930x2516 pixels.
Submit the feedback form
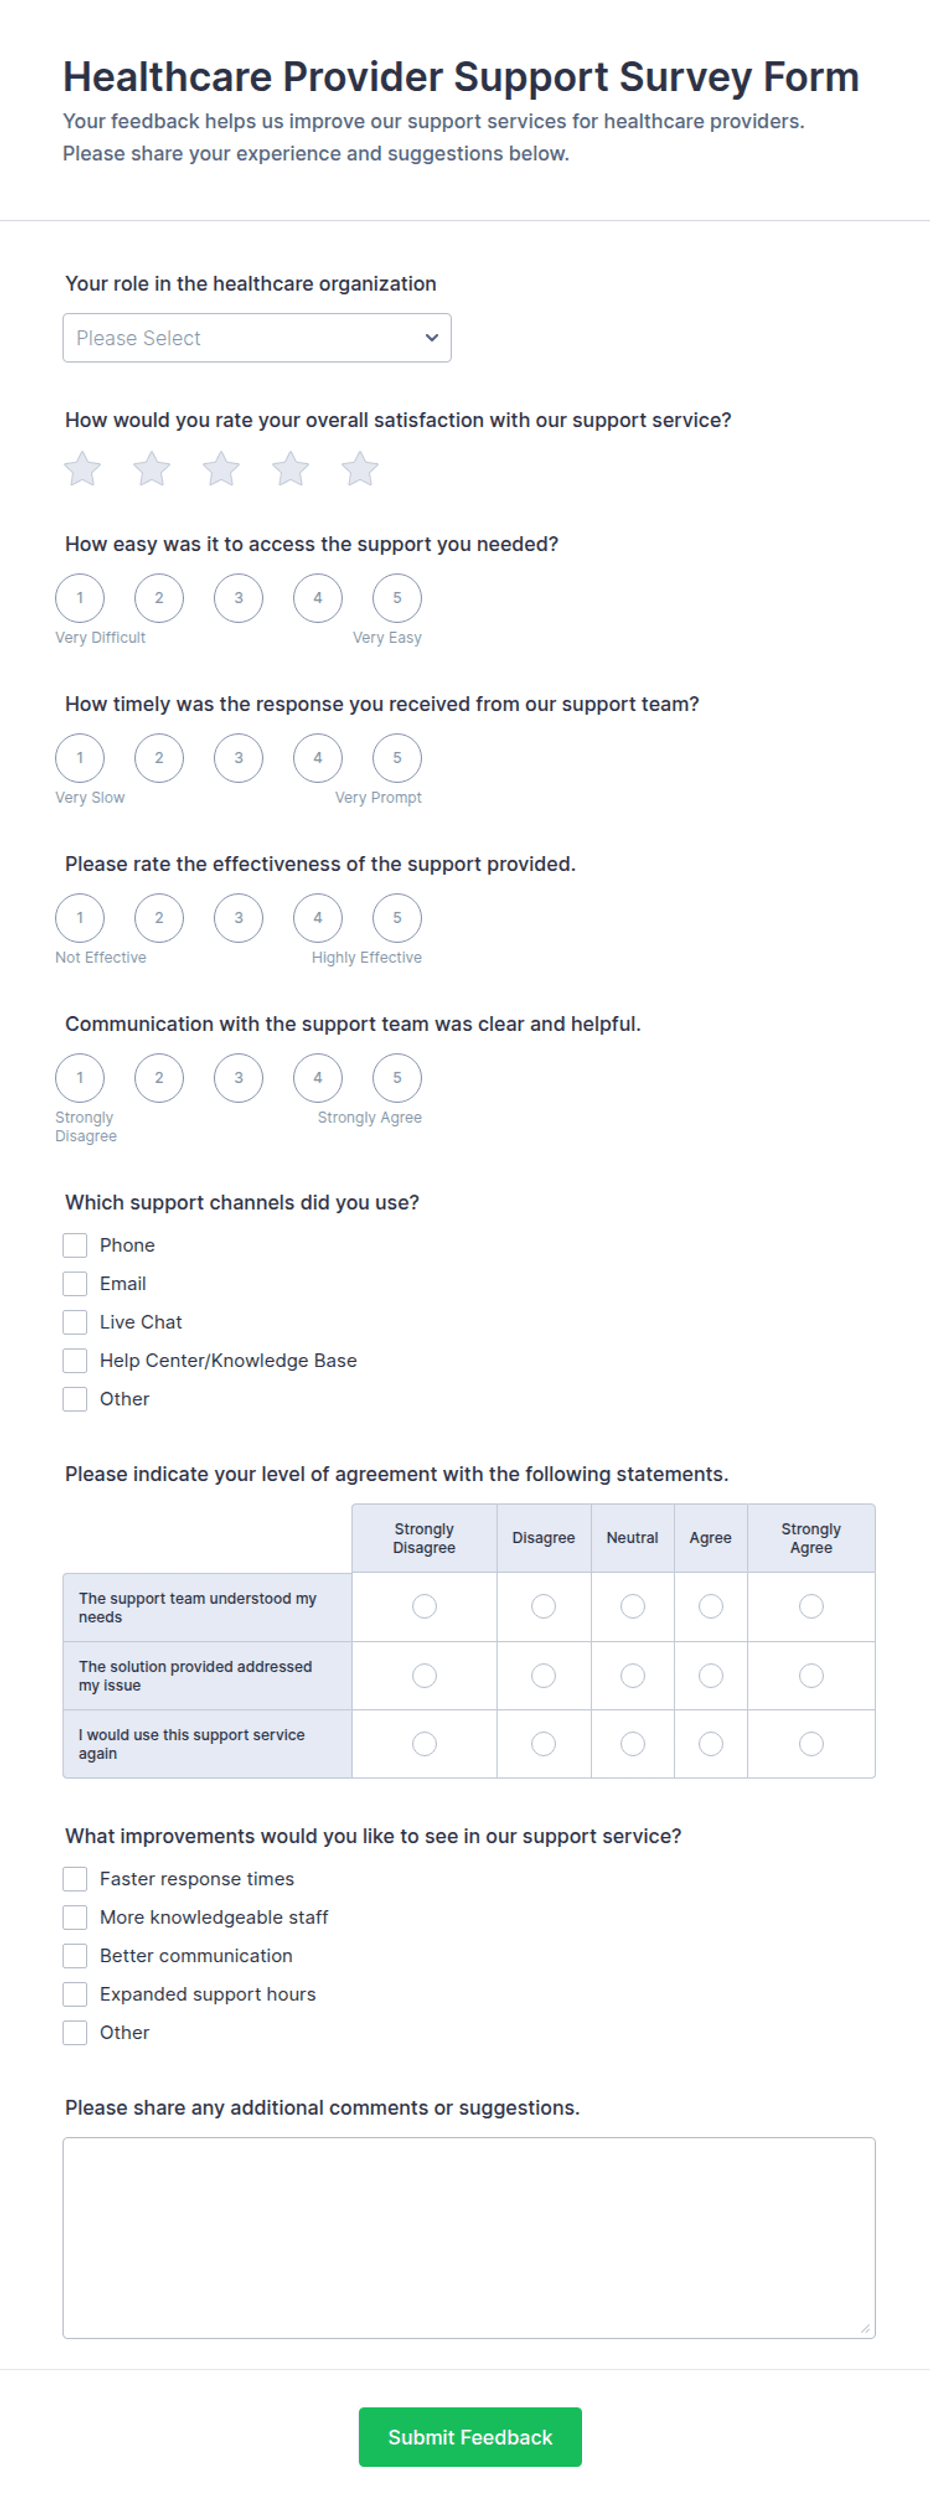470,2437
